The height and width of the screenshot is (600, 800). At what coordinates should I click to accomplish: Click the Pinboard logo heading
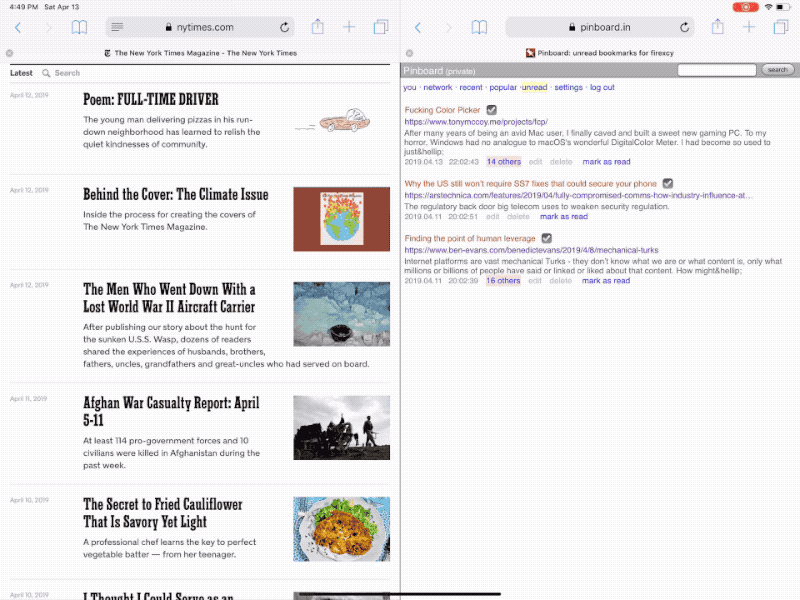pyautogui.click(x=423, y=70)
